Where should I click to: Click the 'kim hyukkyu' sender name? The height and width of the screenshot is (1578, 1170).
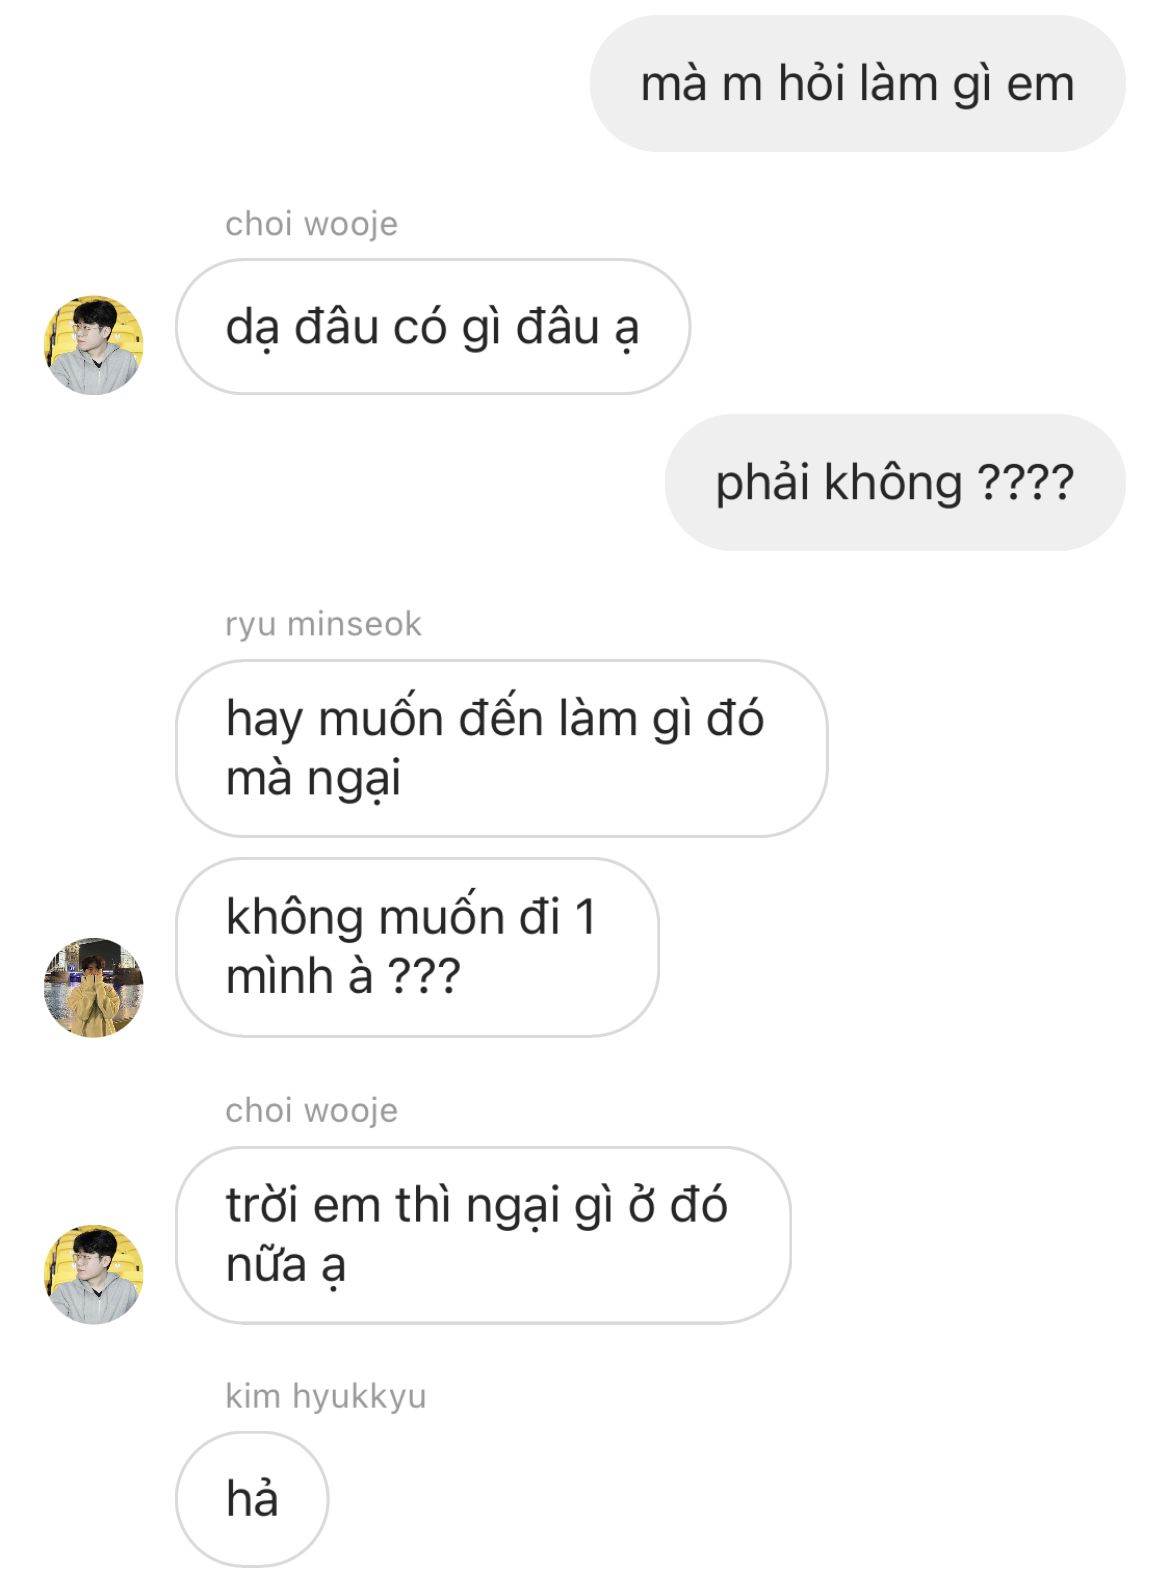pos(325,1395)
